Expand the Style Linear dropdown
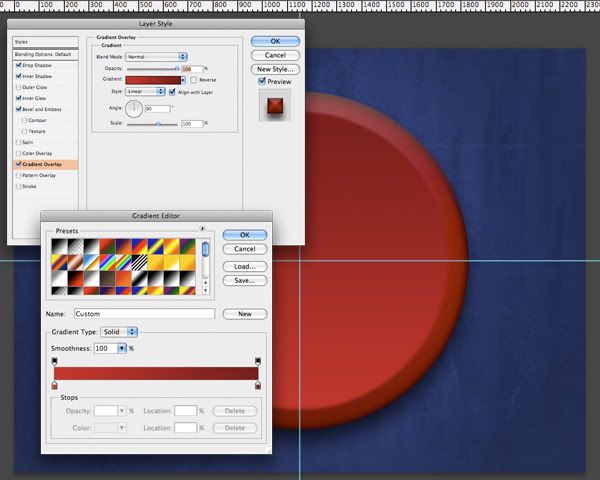 pos(146,91)
